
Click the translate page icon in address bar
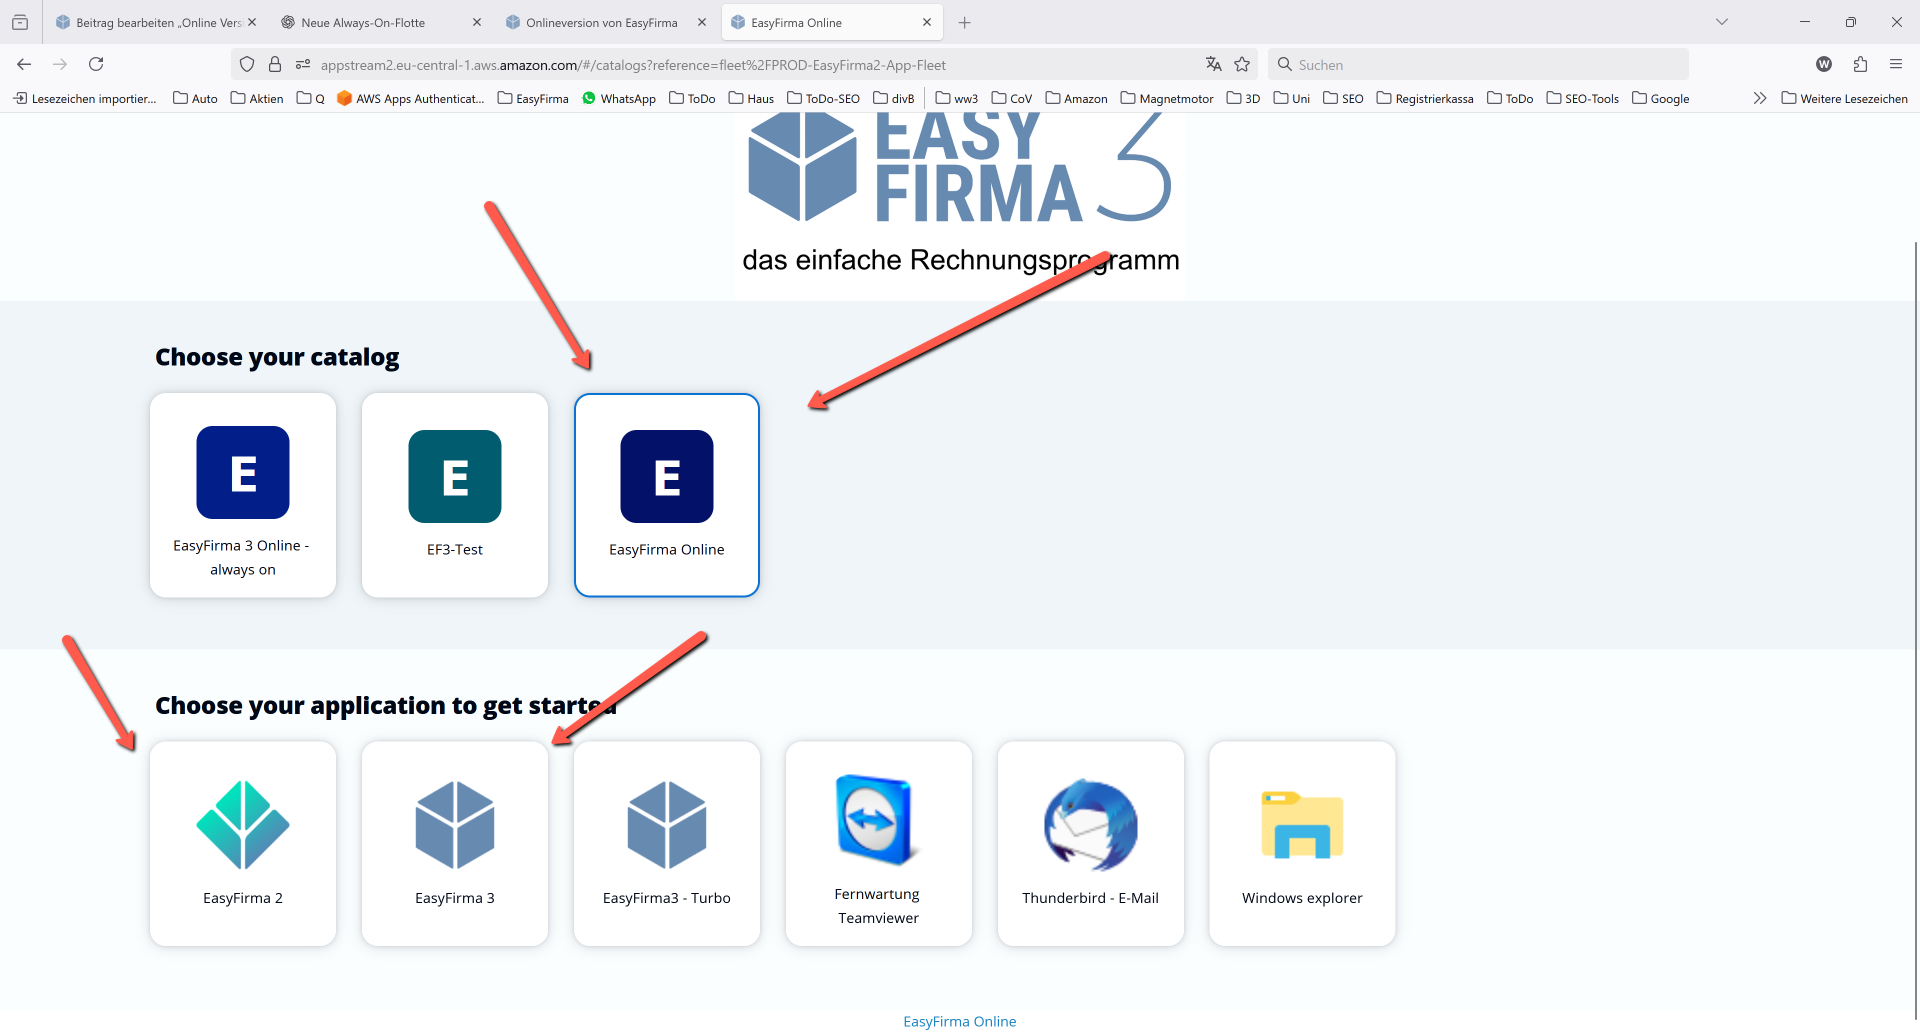click(1213, 65)
